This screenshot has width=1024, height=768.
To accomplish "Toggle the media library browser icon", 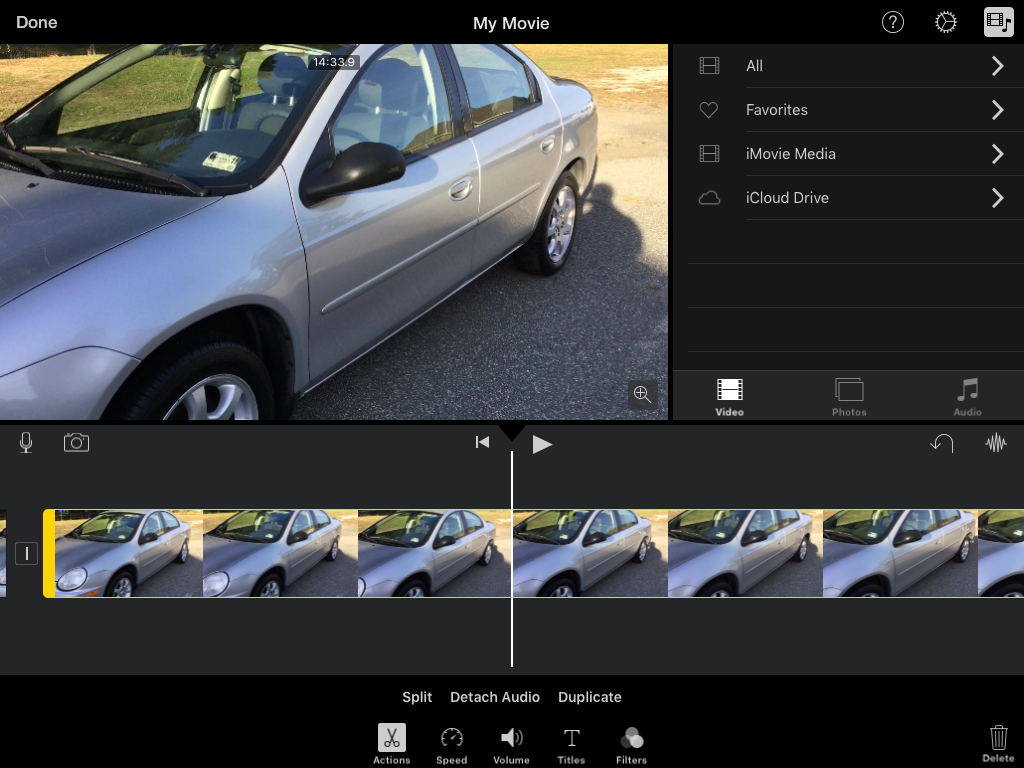I will (x=998, y=22).
